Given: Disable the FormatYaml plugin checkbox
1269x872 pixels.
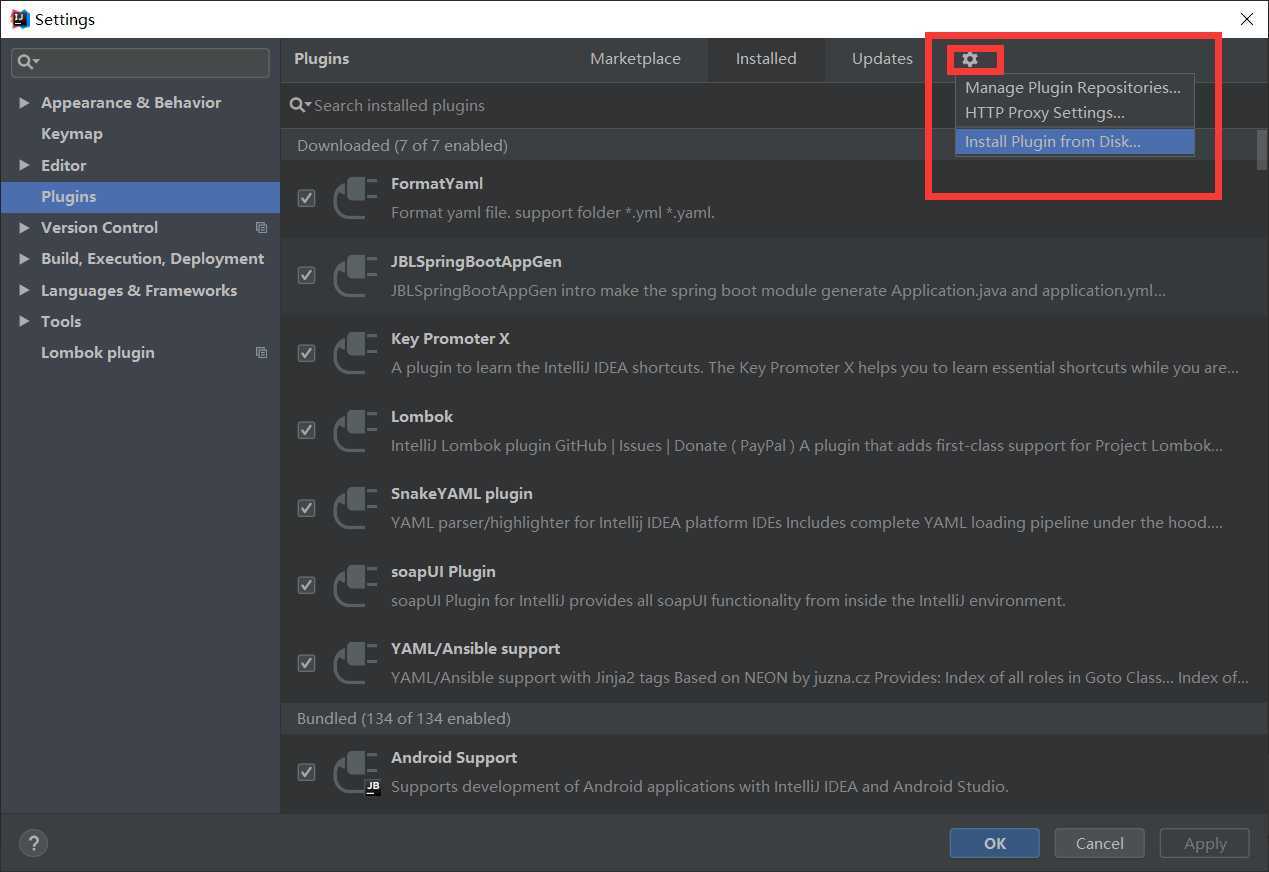Looking at the screenshot, I should point(307,198).
